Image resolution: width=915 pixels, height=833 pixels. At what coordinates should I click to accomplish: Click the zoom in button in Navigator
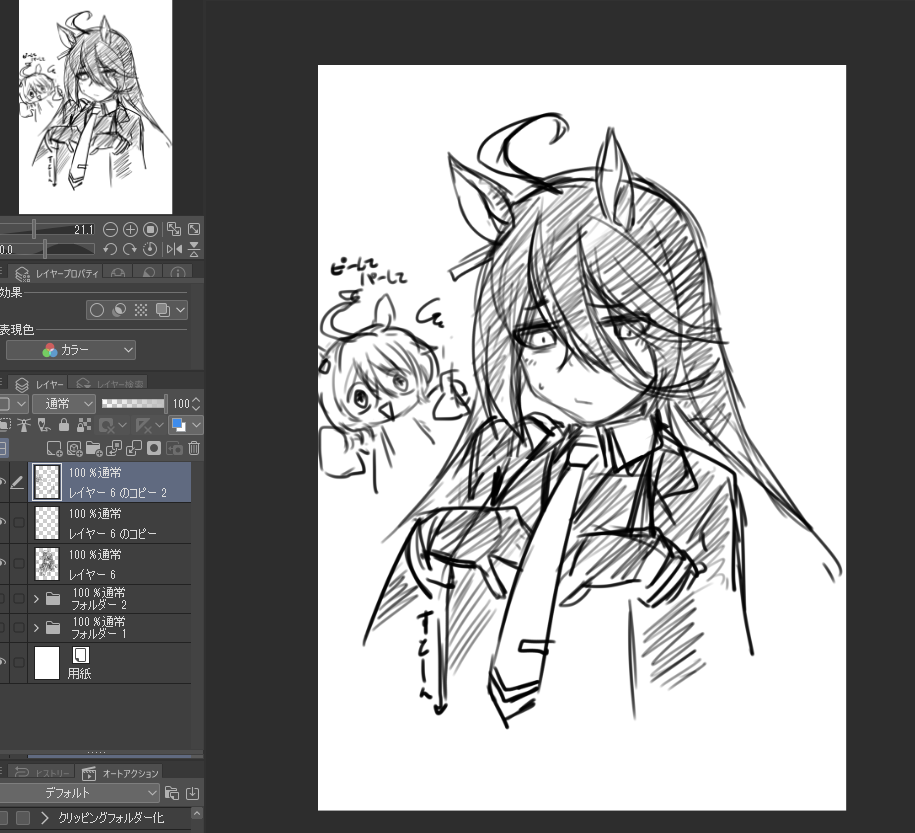click(130, 229)
